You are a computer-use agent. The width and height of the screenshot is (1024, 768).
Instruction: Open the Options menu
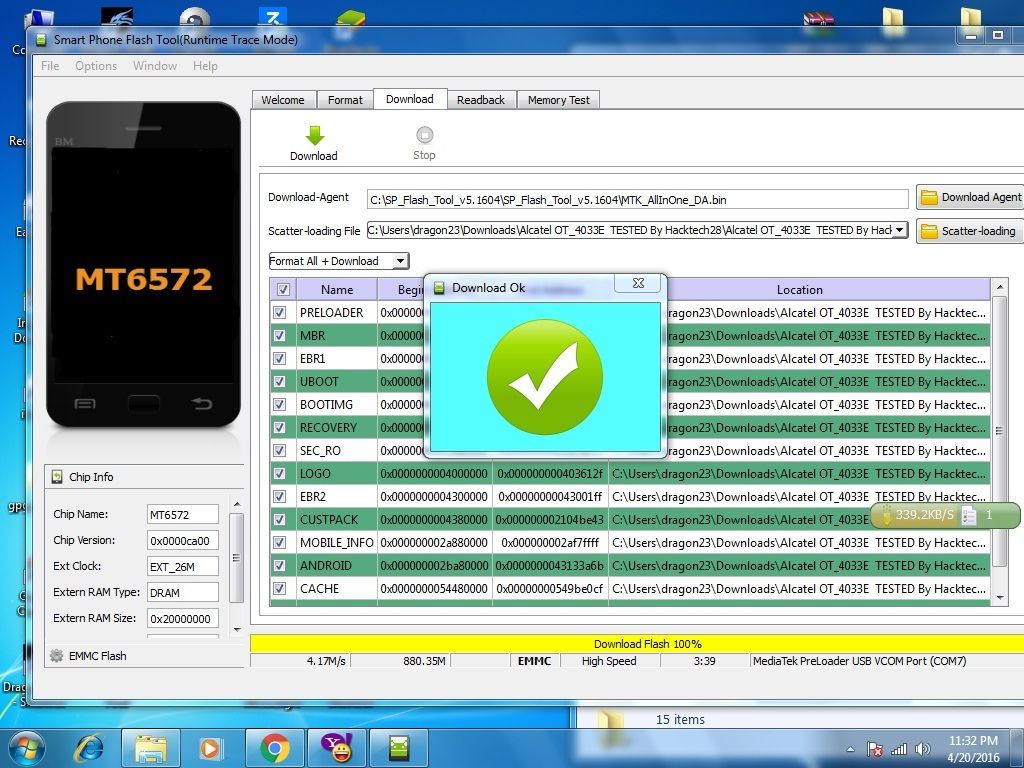tap(96, 66)
